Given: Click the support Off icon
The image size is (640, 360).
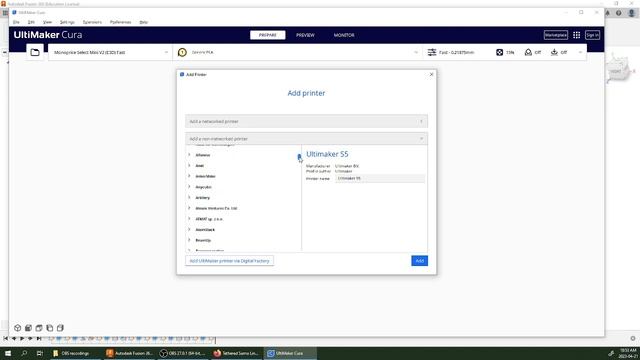Looking at the screenshot, I should (528, 52).
